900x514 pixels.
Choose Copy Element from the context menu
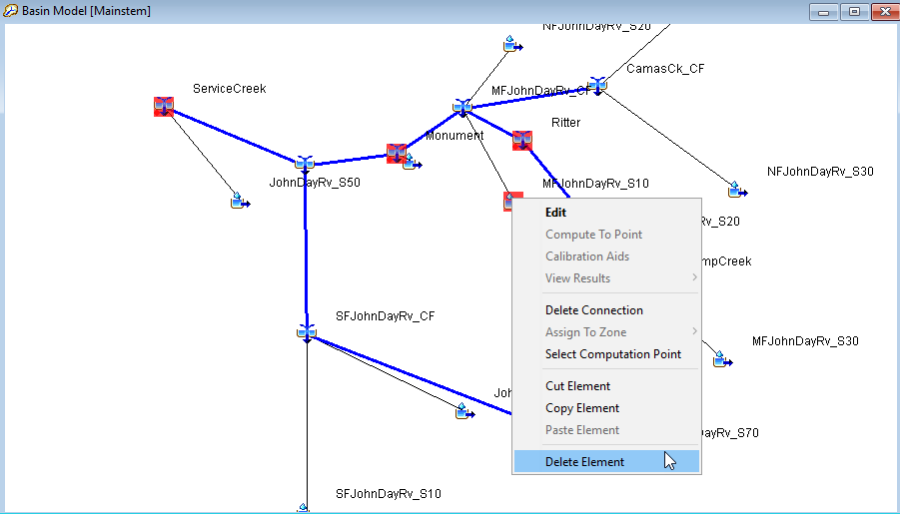point(582,408)
